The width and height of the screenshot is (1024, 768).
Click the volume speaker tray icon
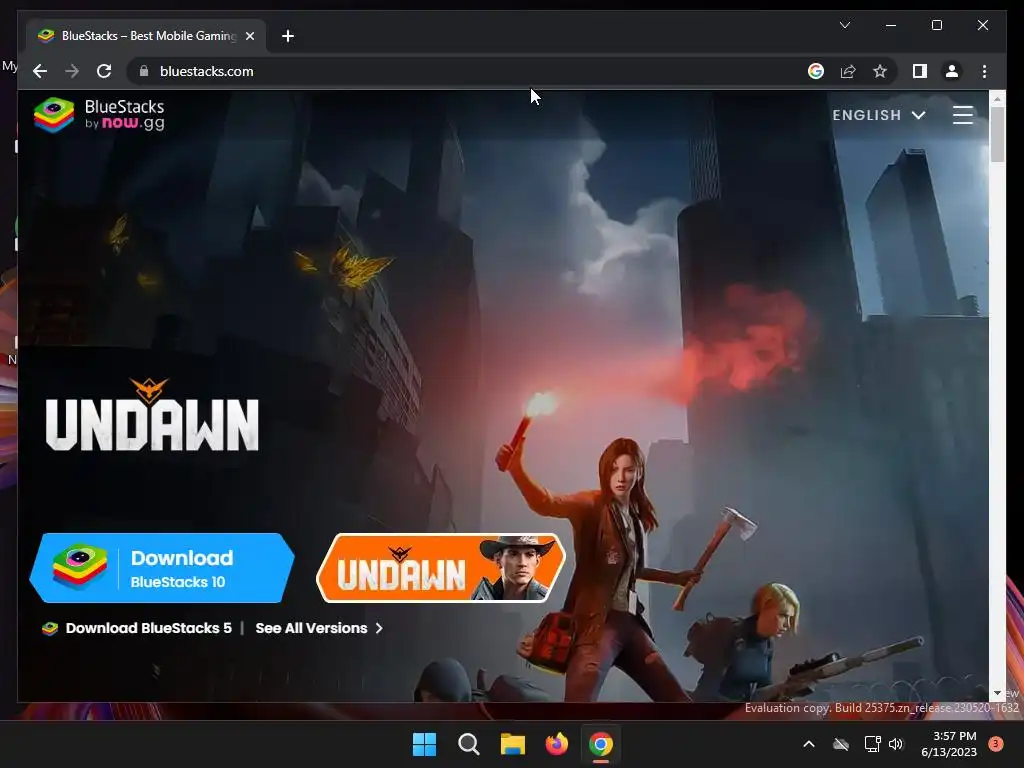896,744
